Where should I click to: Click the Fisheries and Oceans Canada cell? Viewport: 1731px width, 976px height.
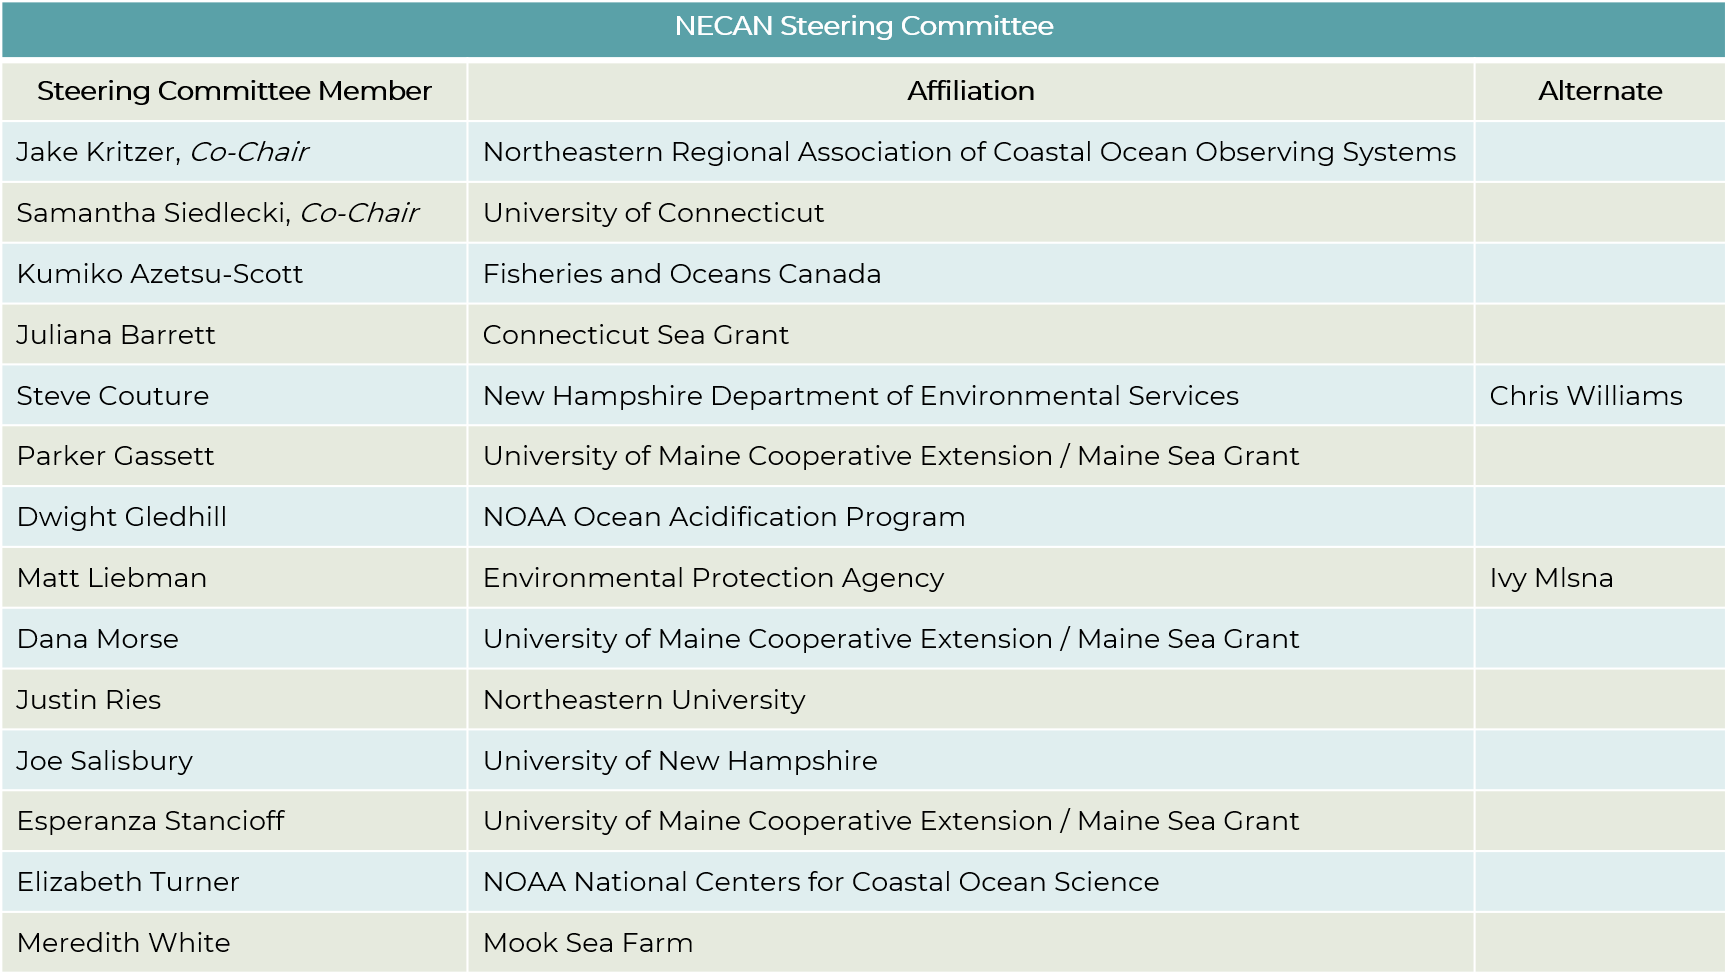[x=970, y=274]
